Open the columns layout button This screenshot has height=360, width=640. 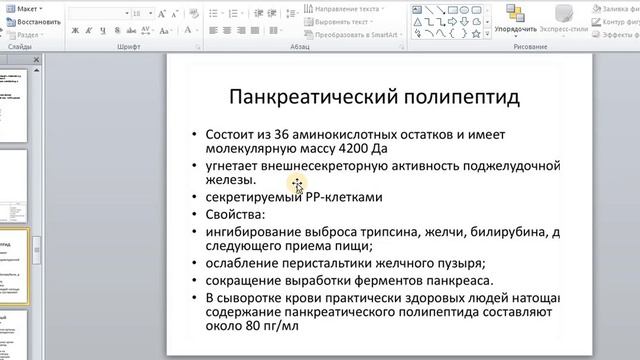tap(276, 31)
